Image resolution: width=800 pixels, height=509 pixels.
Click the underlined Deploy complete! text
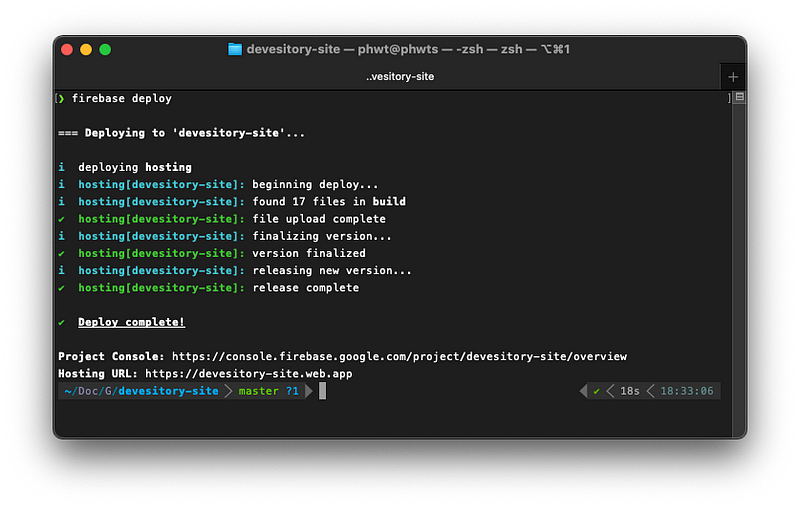click(131, 322)
